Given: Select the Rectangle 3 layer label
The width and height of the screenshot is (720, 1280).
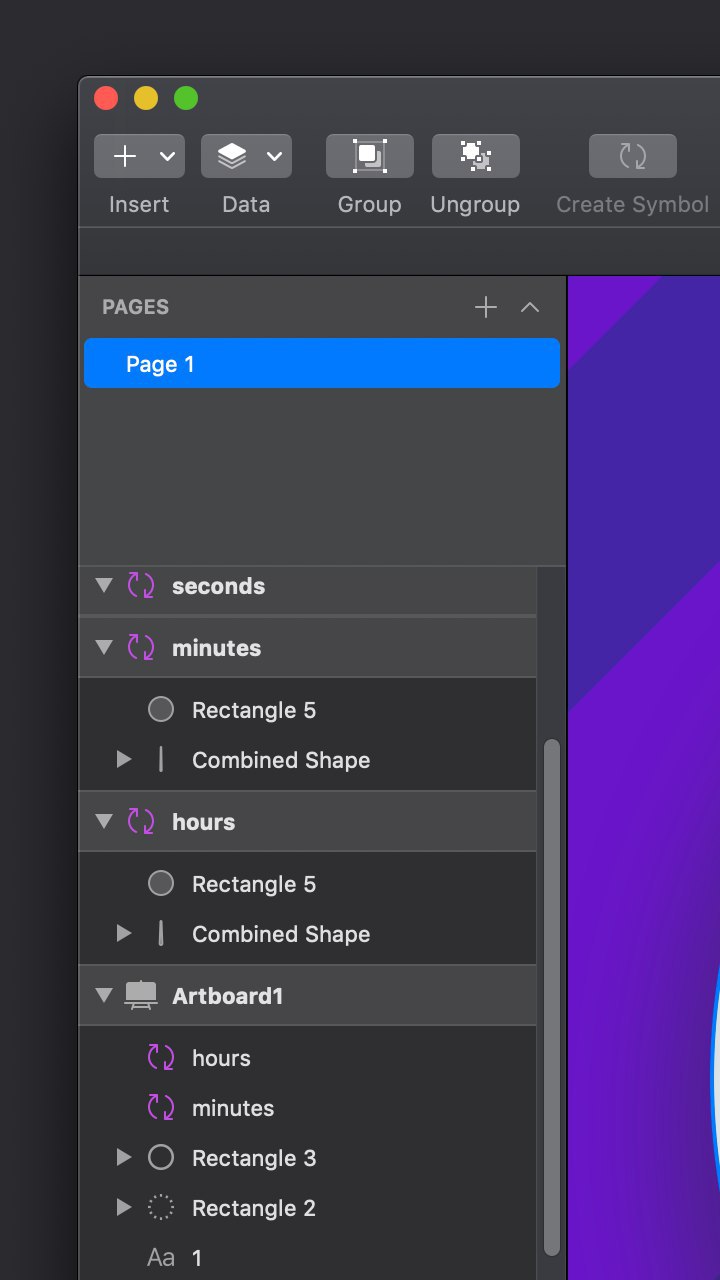Looking at the screenshot, I should tap(254, 1158).
